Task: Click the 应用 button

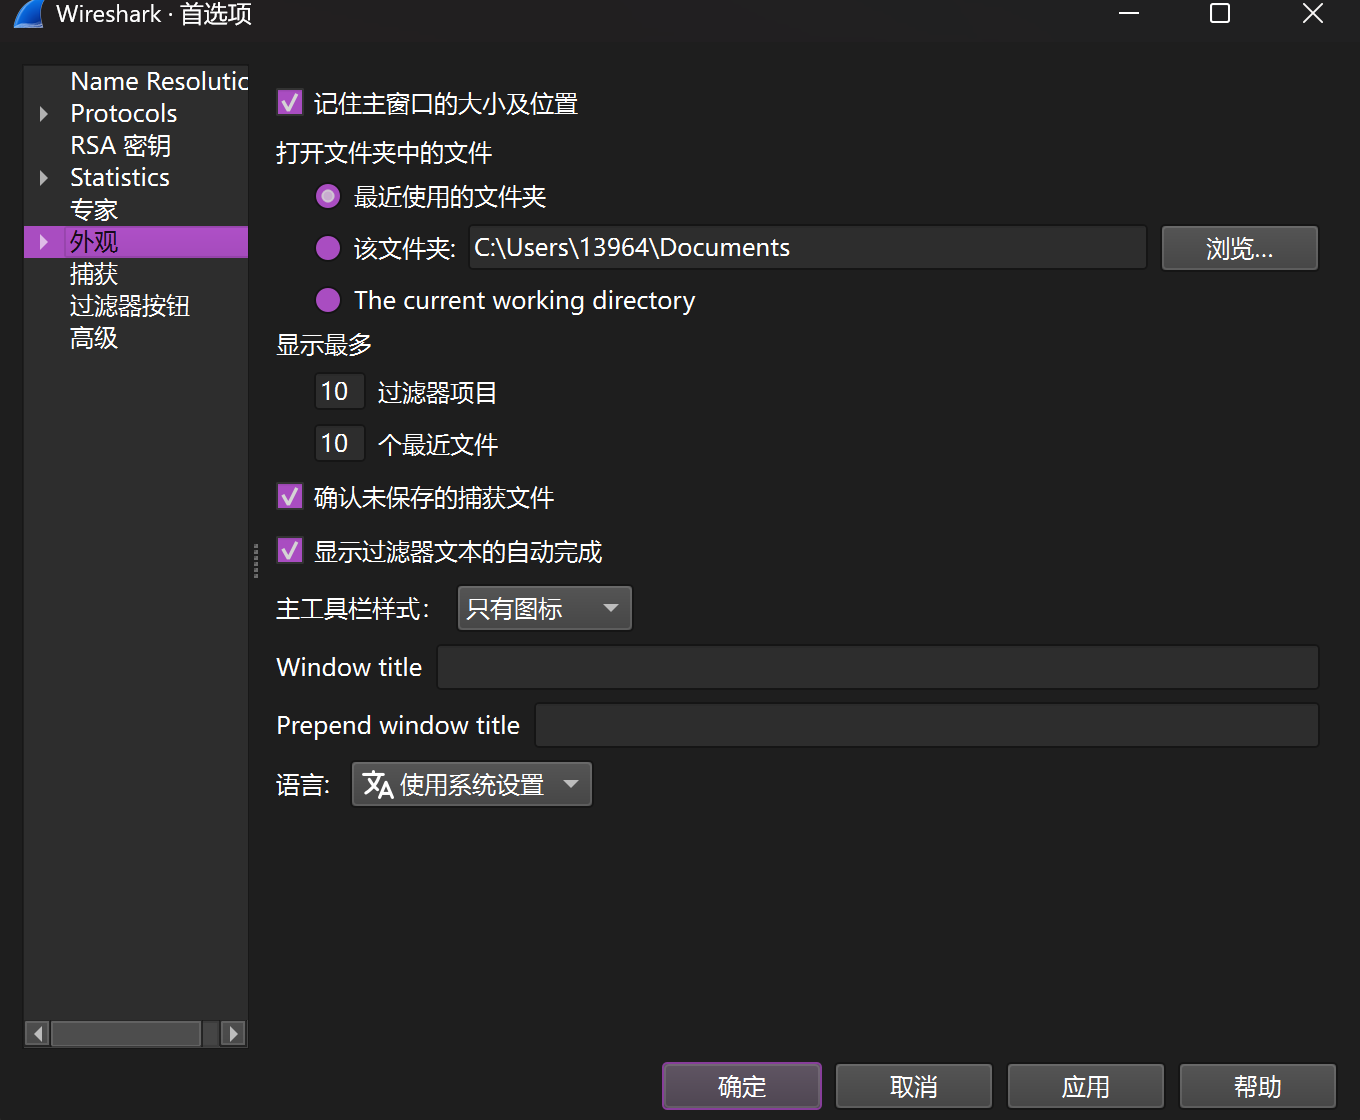Action: pyautogui.click(x=1086, y=1086)
